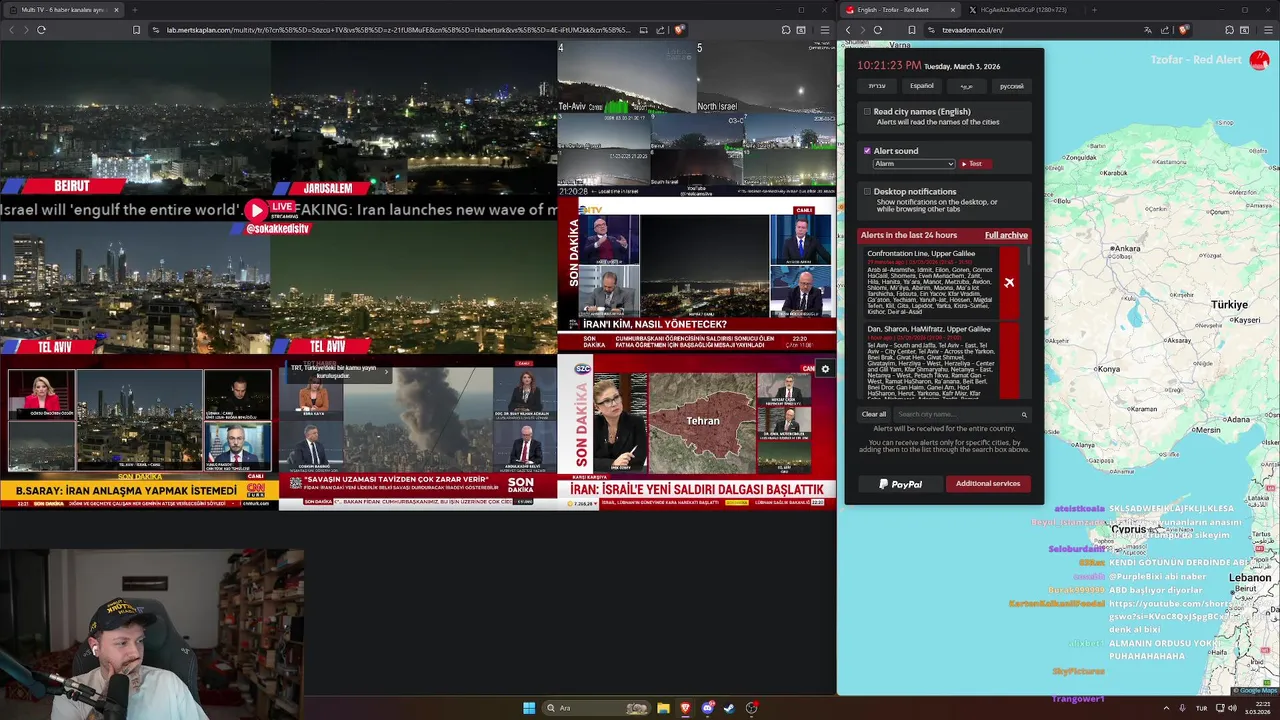Image resolution: width=1280 pixels, height=720 pixels.
Task: Click the Multi TV address bar URL
Action: click(398, 30)
